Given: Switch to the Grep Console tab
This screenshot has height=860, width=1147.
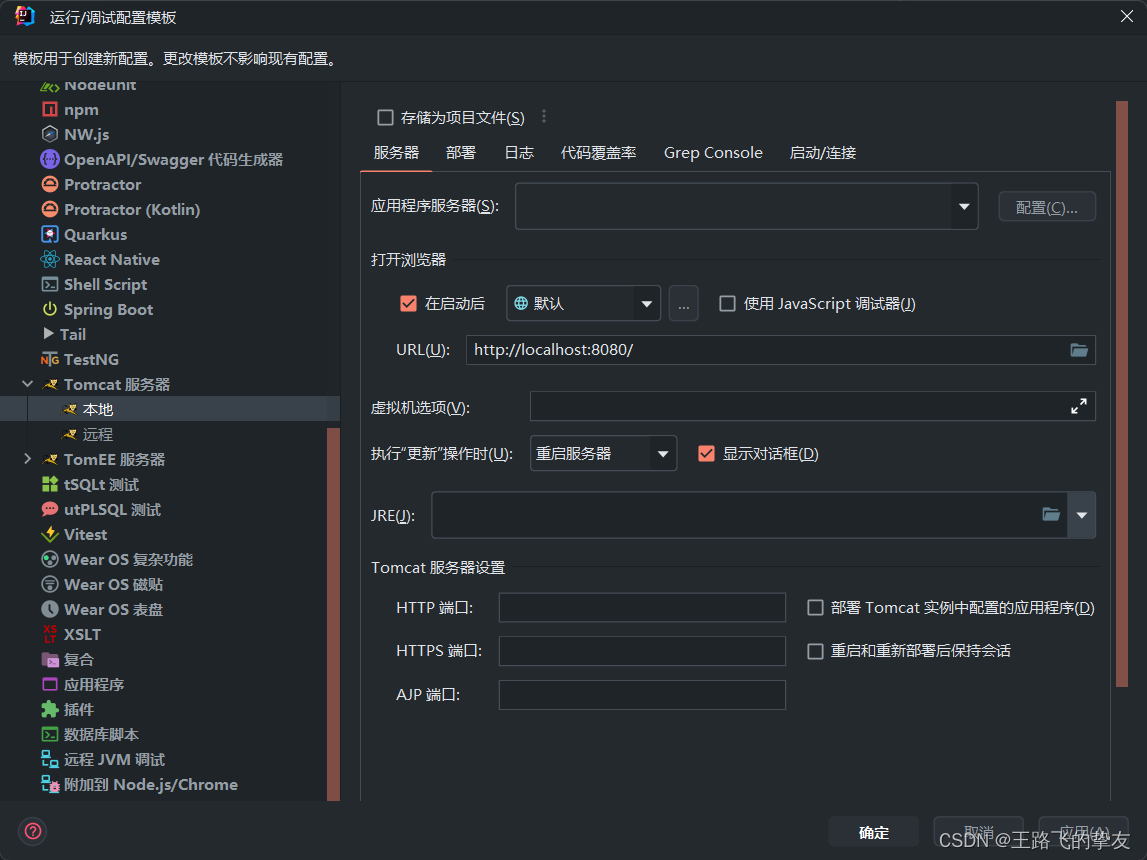Looking at the screenshot, I should tap(713, 153).
